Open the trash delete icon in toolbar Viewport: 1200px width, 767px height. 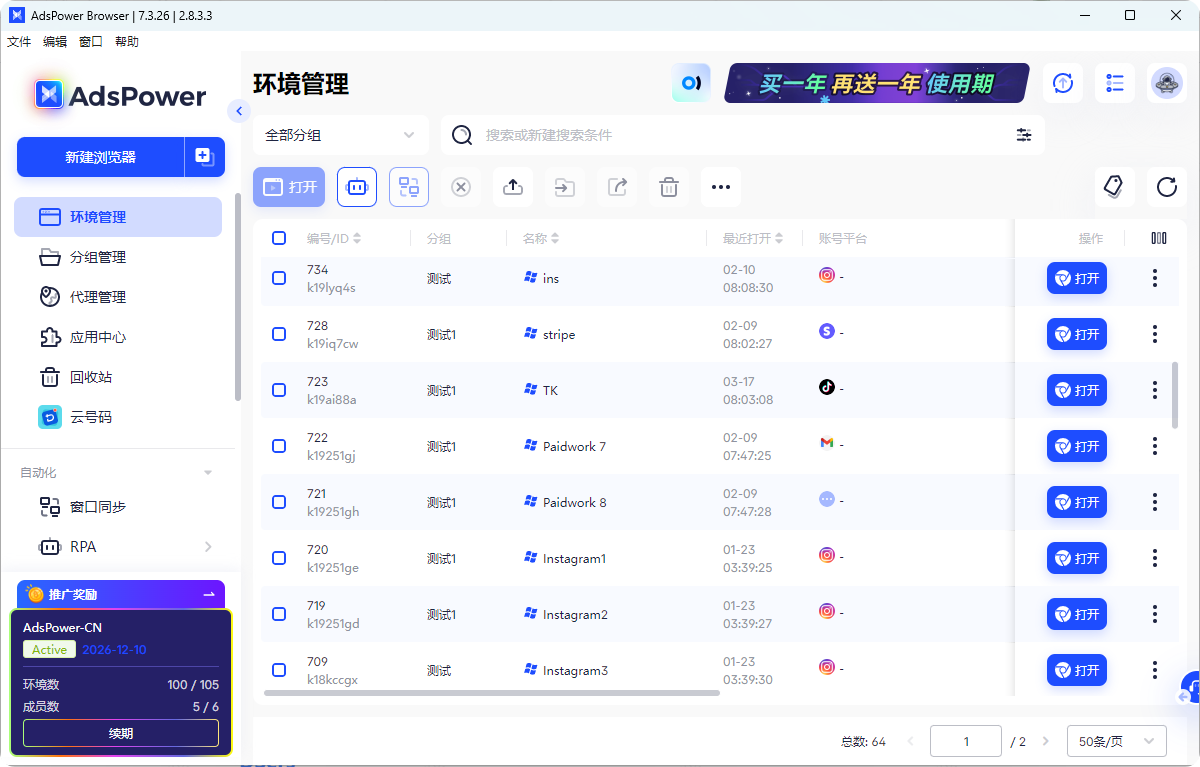point(669,187)
